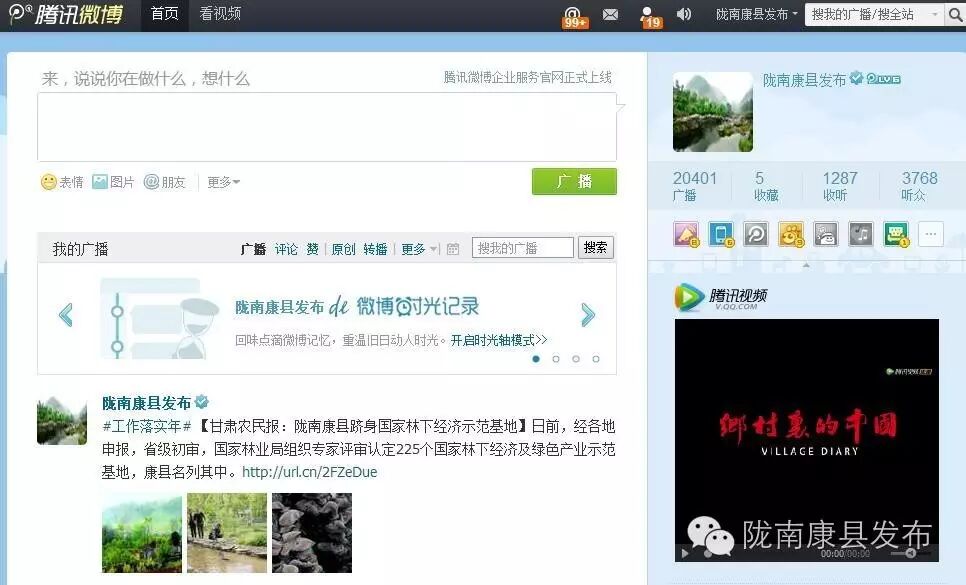The width and height of the screenshot is (966, 585).
Task: Open the circular refresh-style app icon
Action: [755, 234]
